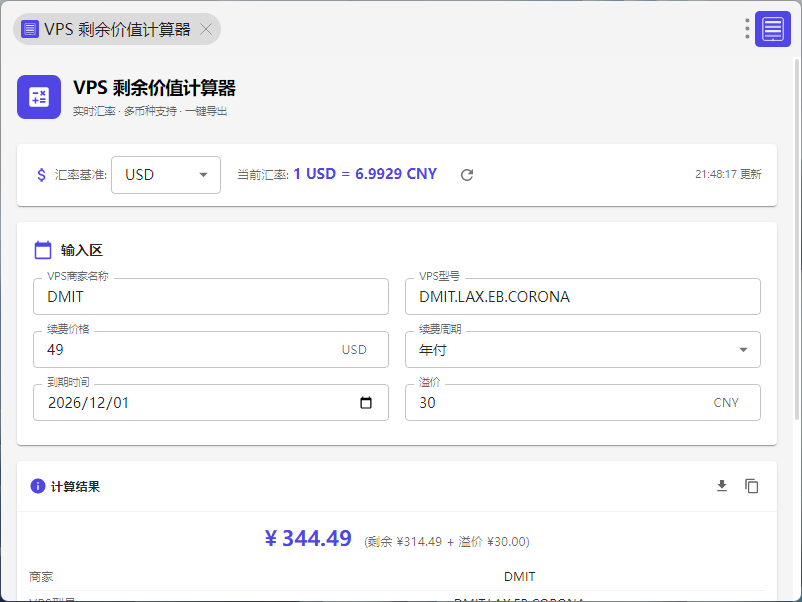Click the VPS商家名称 field containing DMIT
802x602 pixels.
point(210,297)
